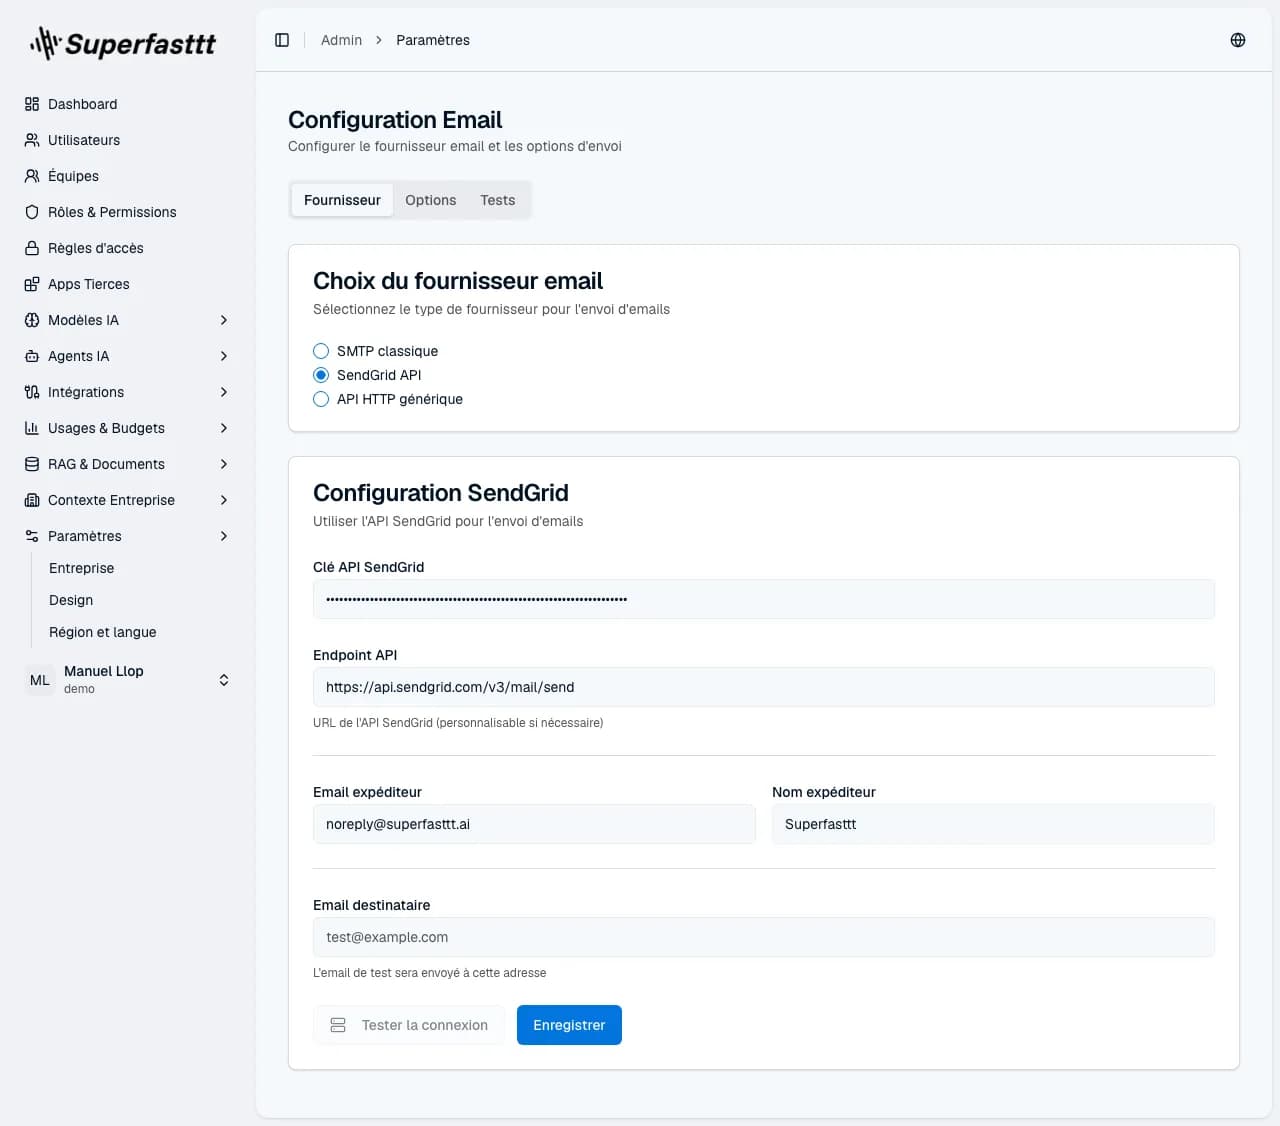Screen dimensions: 1280x1126
Task: Click the Endpoint API field
Action: 764,687
